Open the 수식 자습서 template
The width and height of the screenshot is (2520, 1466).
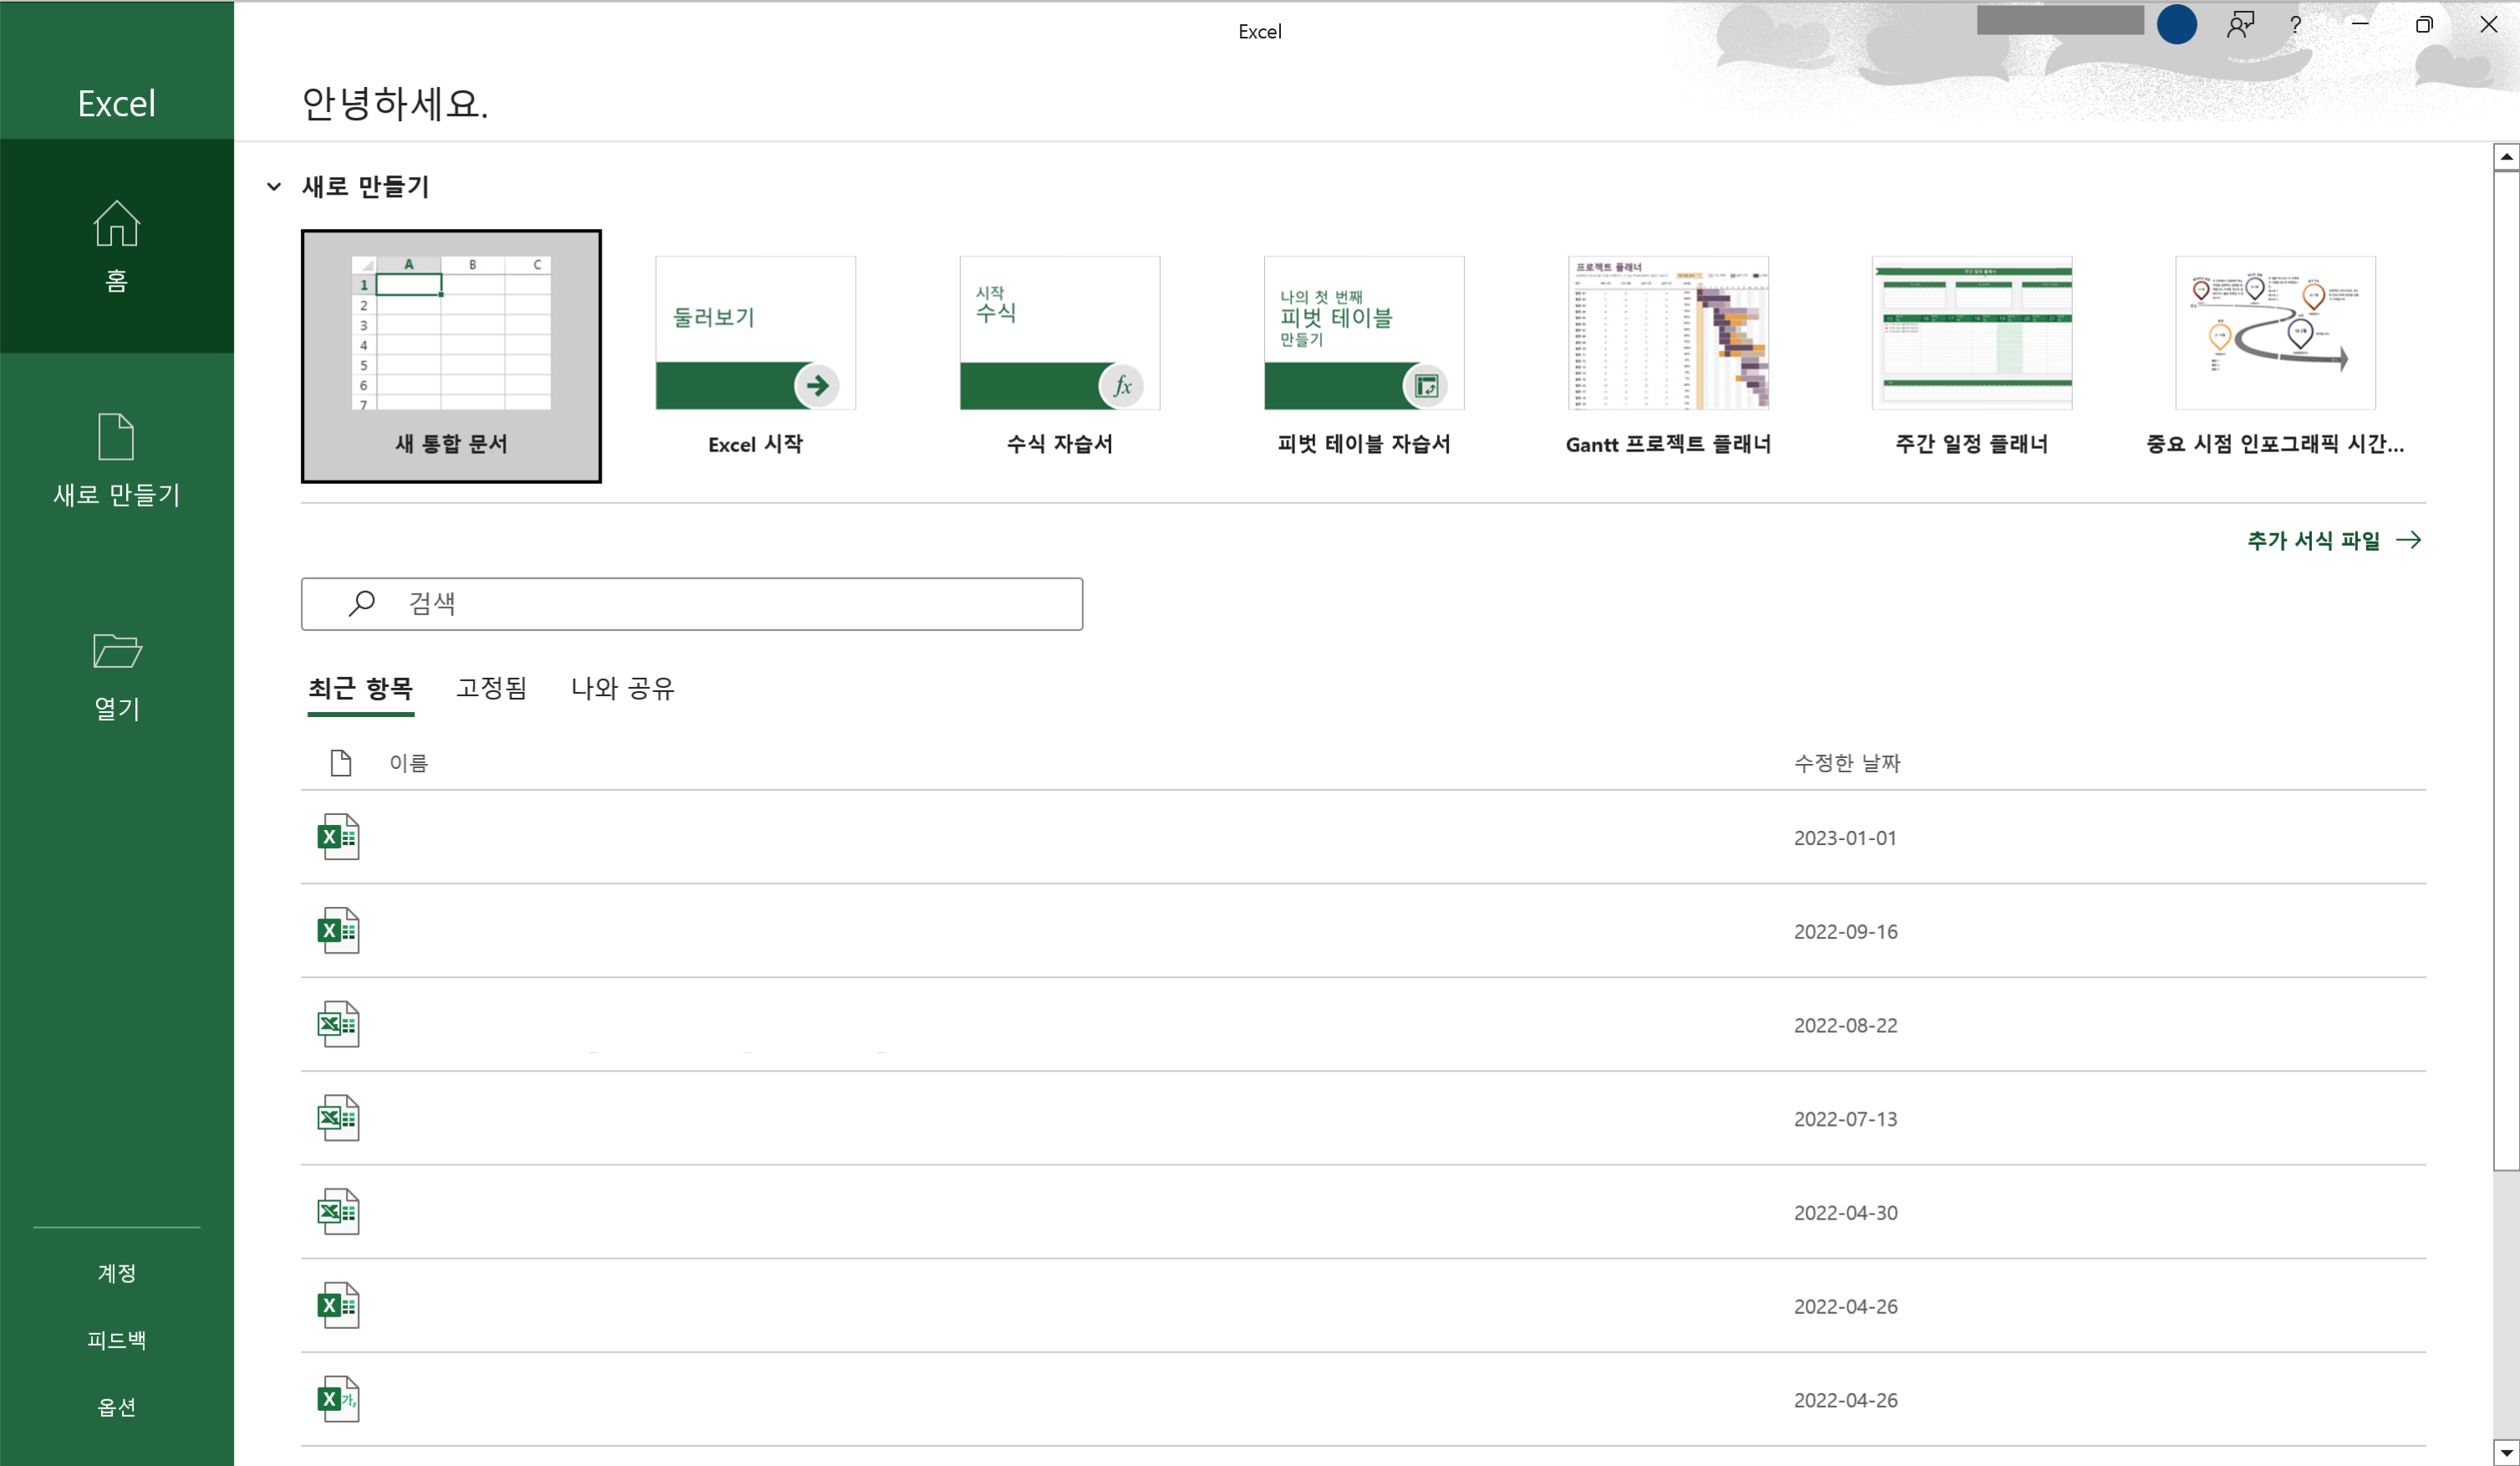(1060, 356)
